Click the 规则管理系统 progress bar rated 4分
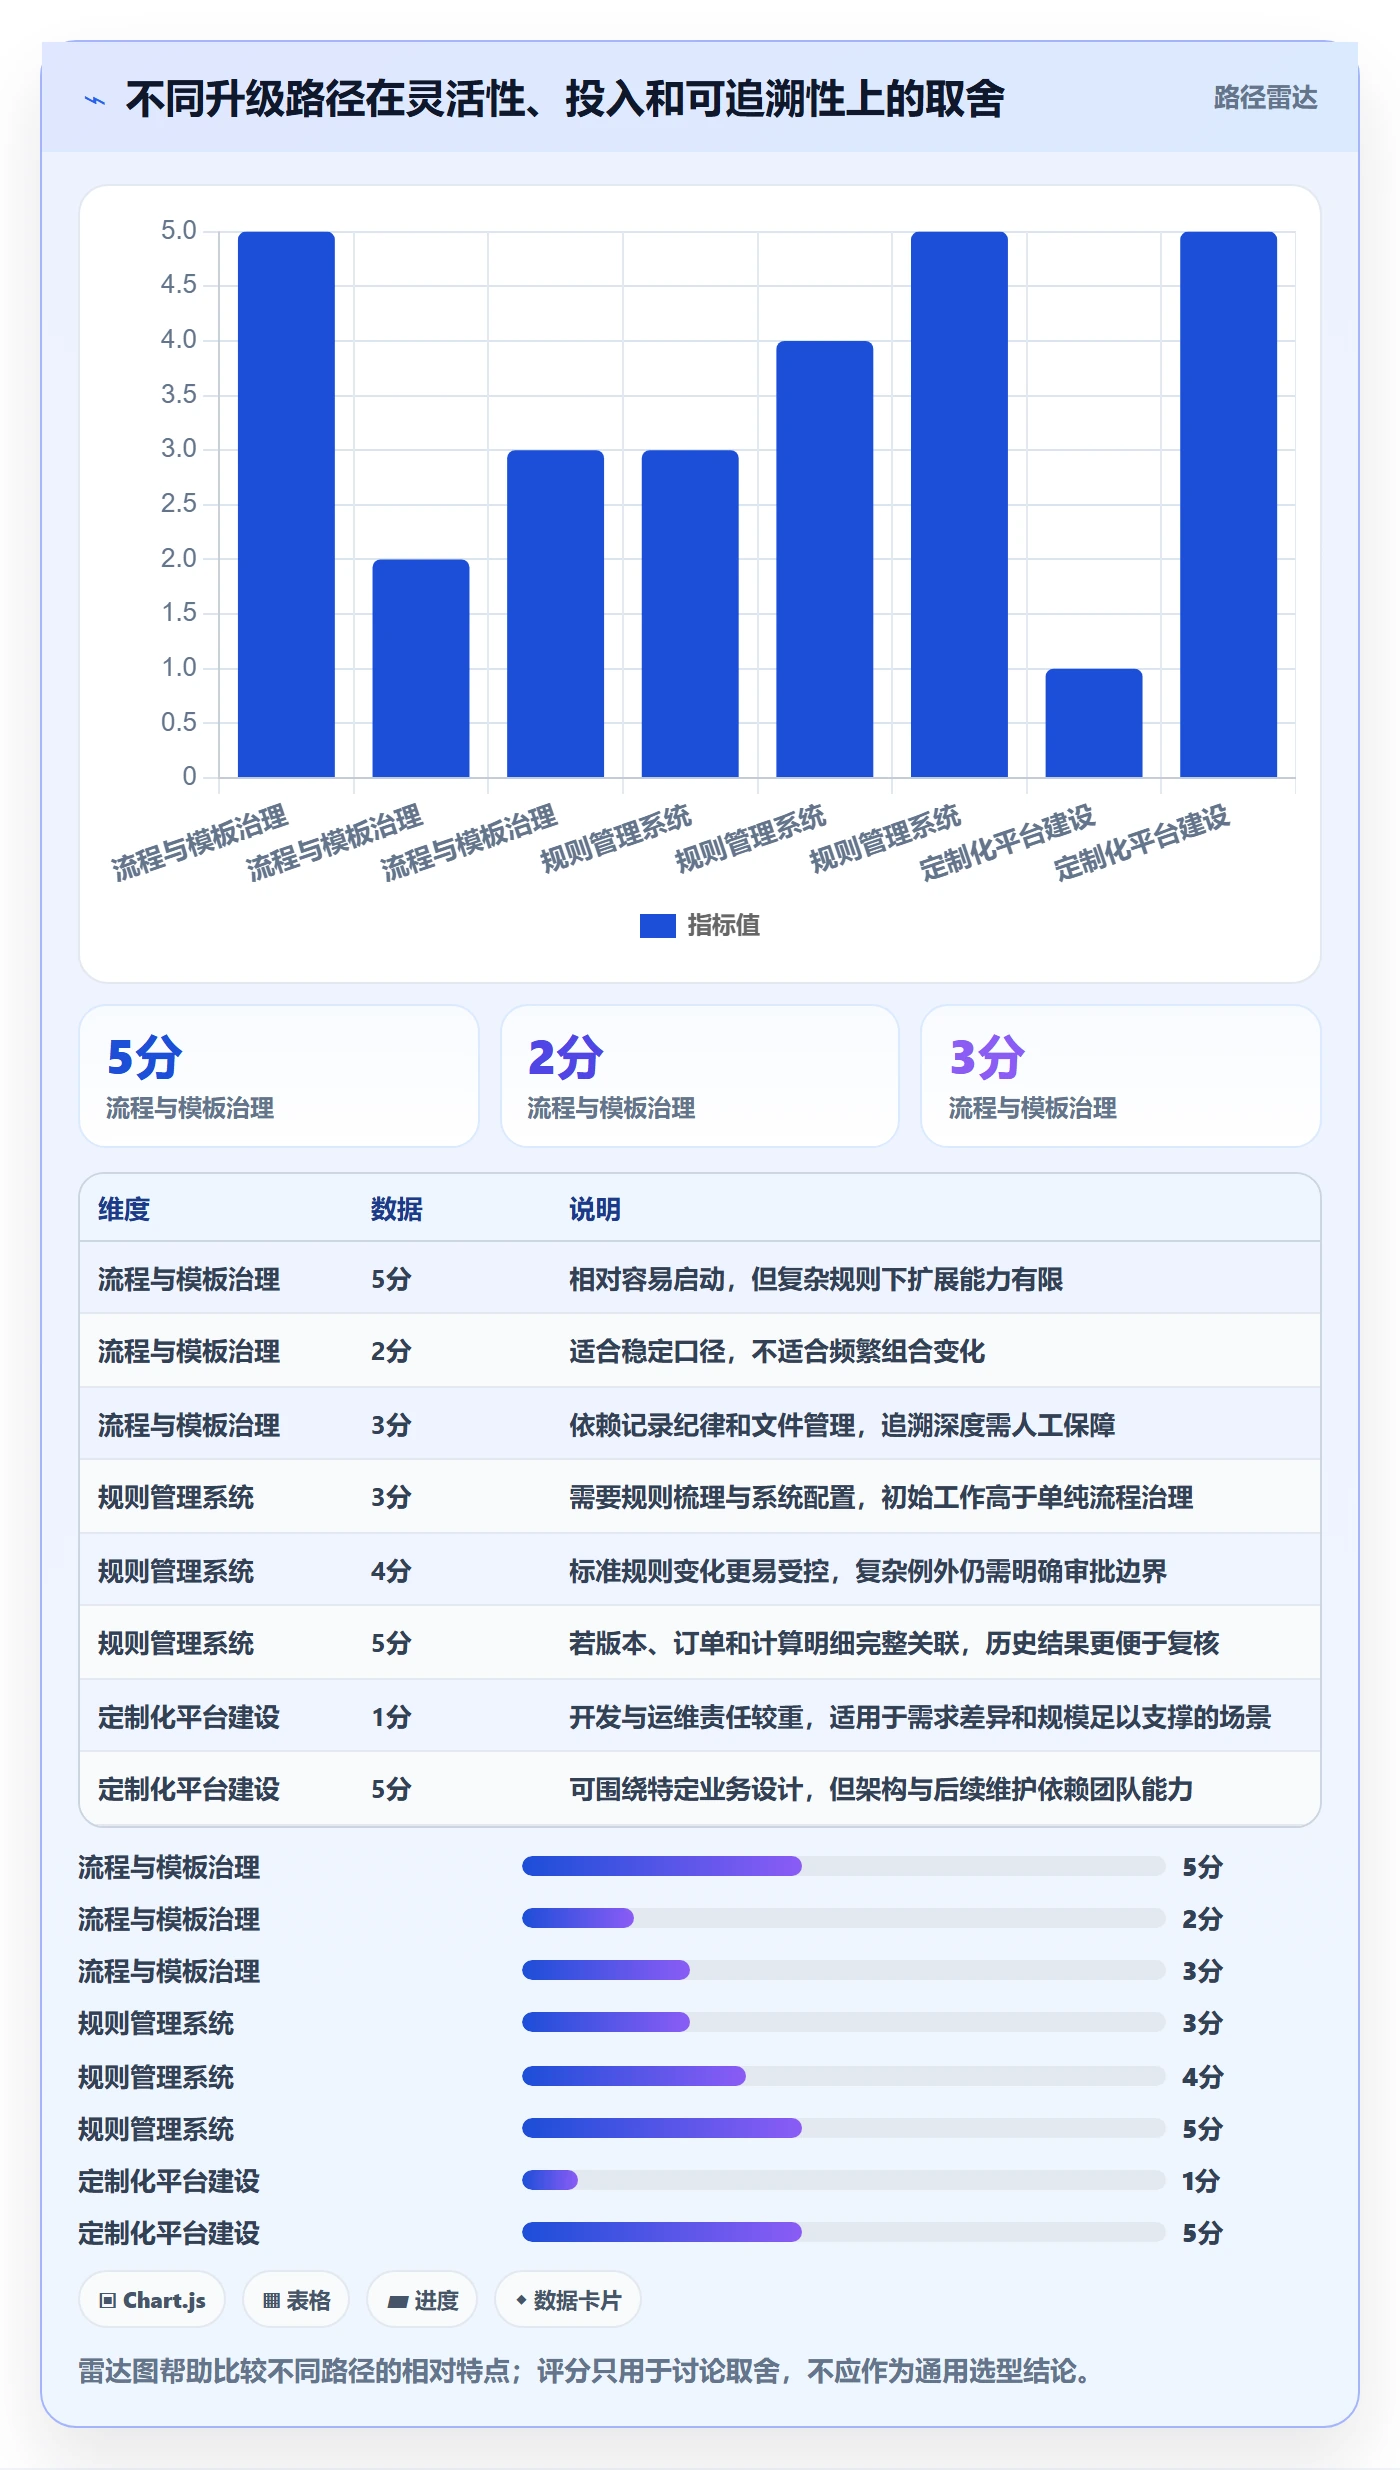This screenshot has height=2470, width=1400. point(844,2076)
